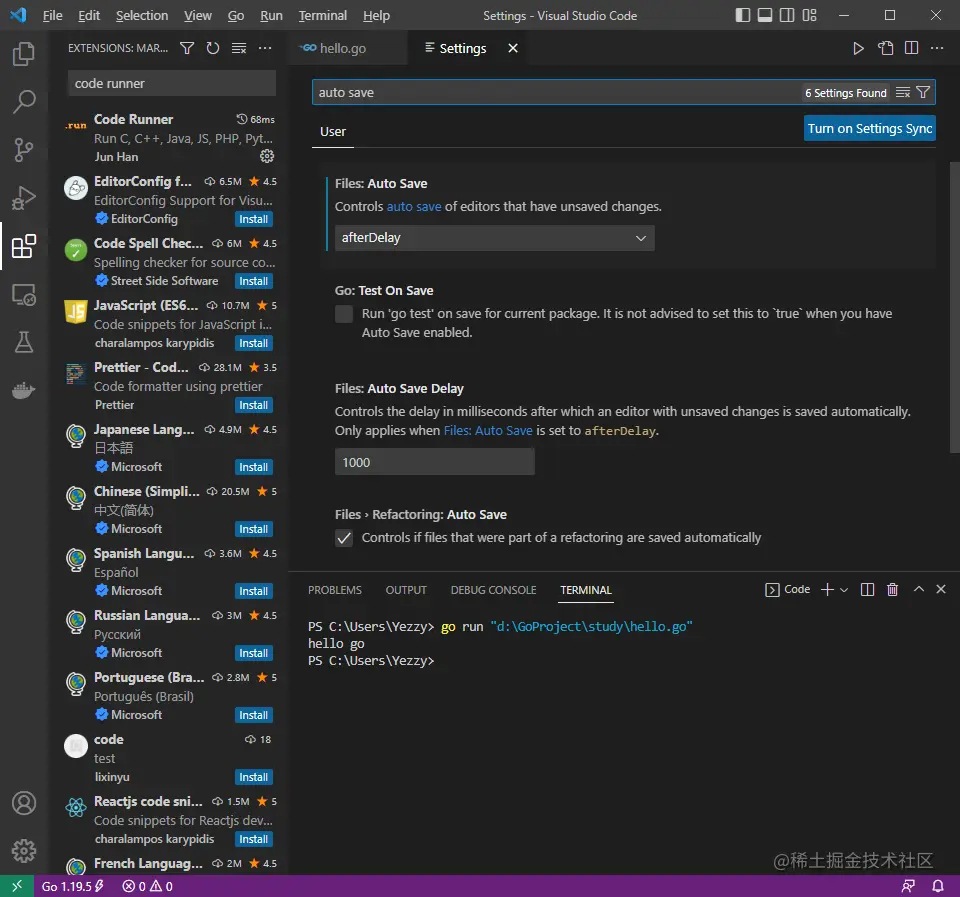Open Settings JSON file icon
Viewport: 960px width, 897px height.
tap(885, 48)
